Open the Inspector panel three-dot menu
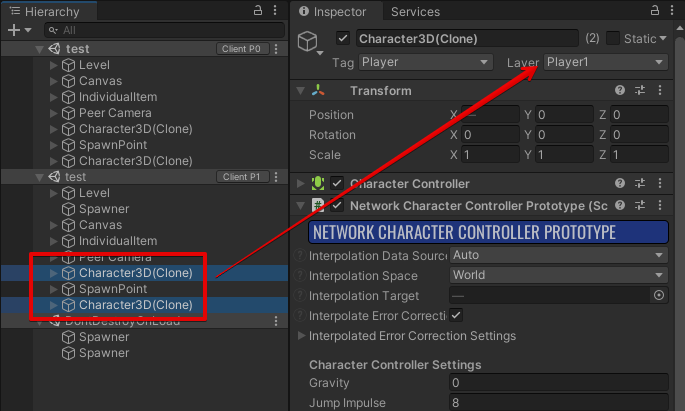 point(672,10)
